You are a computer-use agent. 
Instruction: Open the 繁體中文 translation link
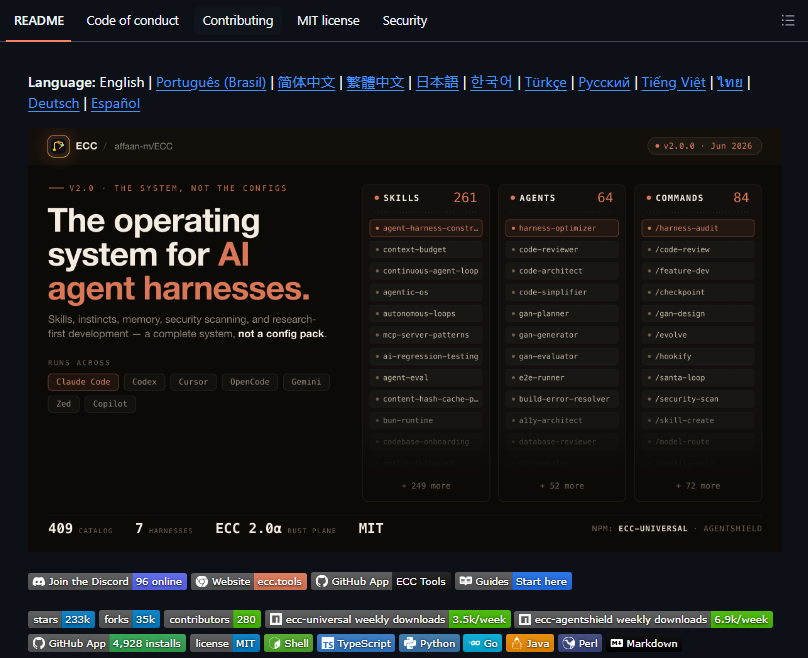(375, 82)
